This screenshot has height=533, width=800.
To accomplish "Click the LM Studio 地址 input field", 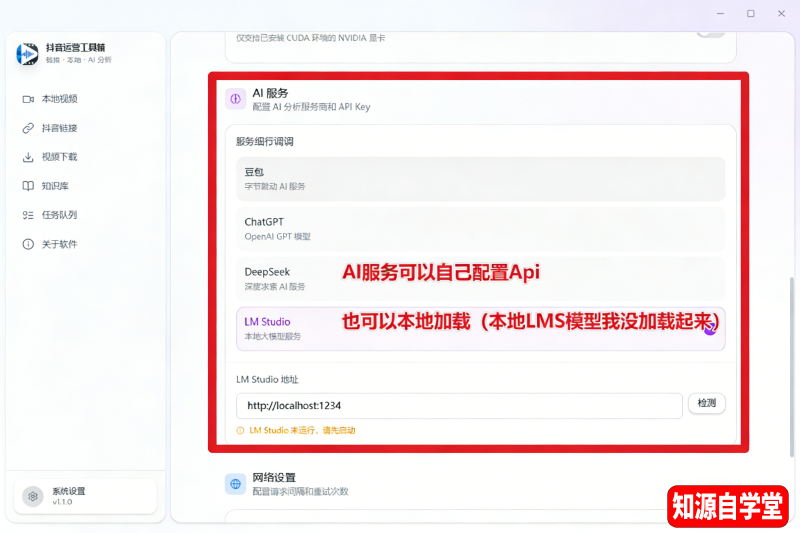I will (459, 405).
